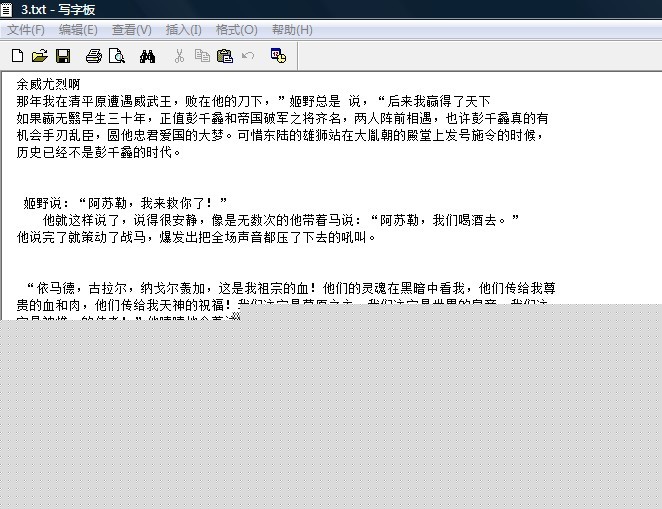Open the 插入(I) menu

tap(184, 30)
